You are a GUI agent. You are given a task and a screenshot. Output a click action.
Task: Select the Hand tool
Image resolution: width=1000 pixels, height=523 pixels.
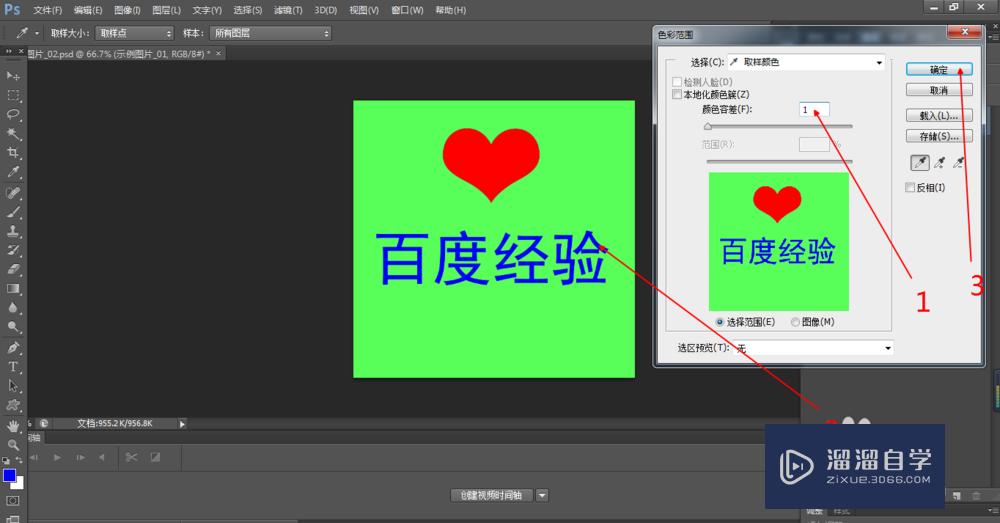(x=13, y=425)
